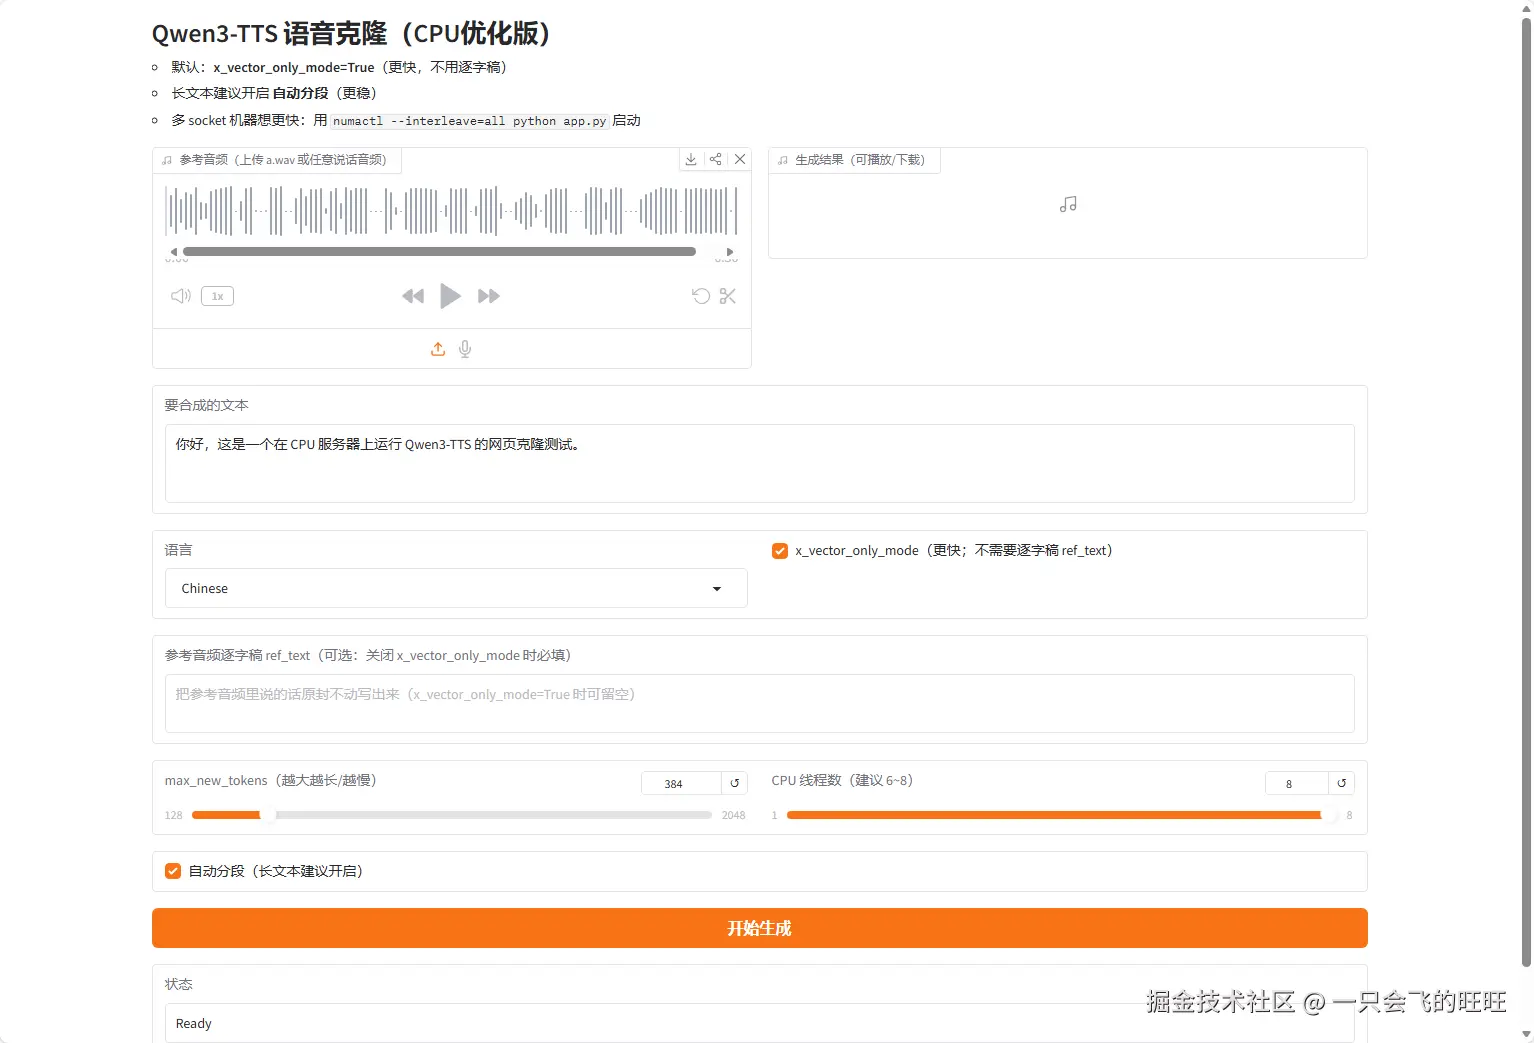The image size is (1534, 1043).
Task: Edit the CPU thread count number field
Action: click(1297, 783)
